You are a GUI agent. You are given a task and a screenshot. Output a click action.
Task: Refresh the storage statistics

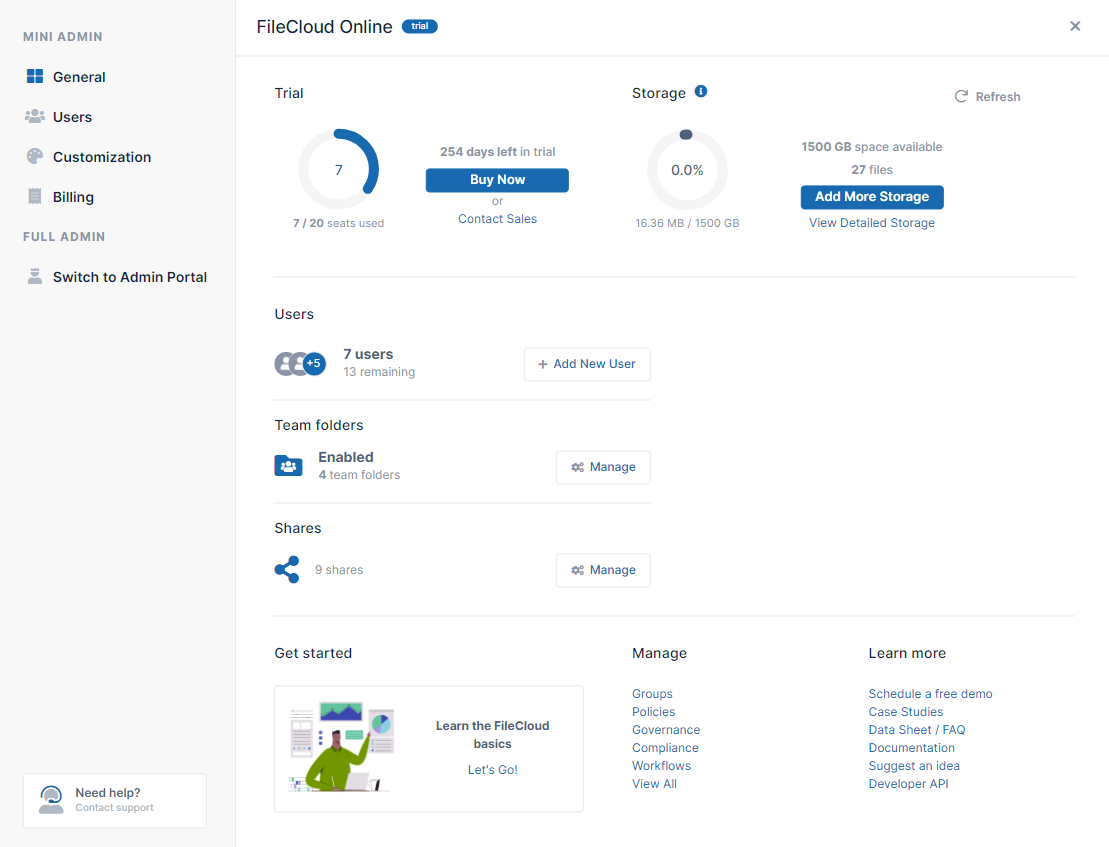pyautogui.click(x=987, y=97)
